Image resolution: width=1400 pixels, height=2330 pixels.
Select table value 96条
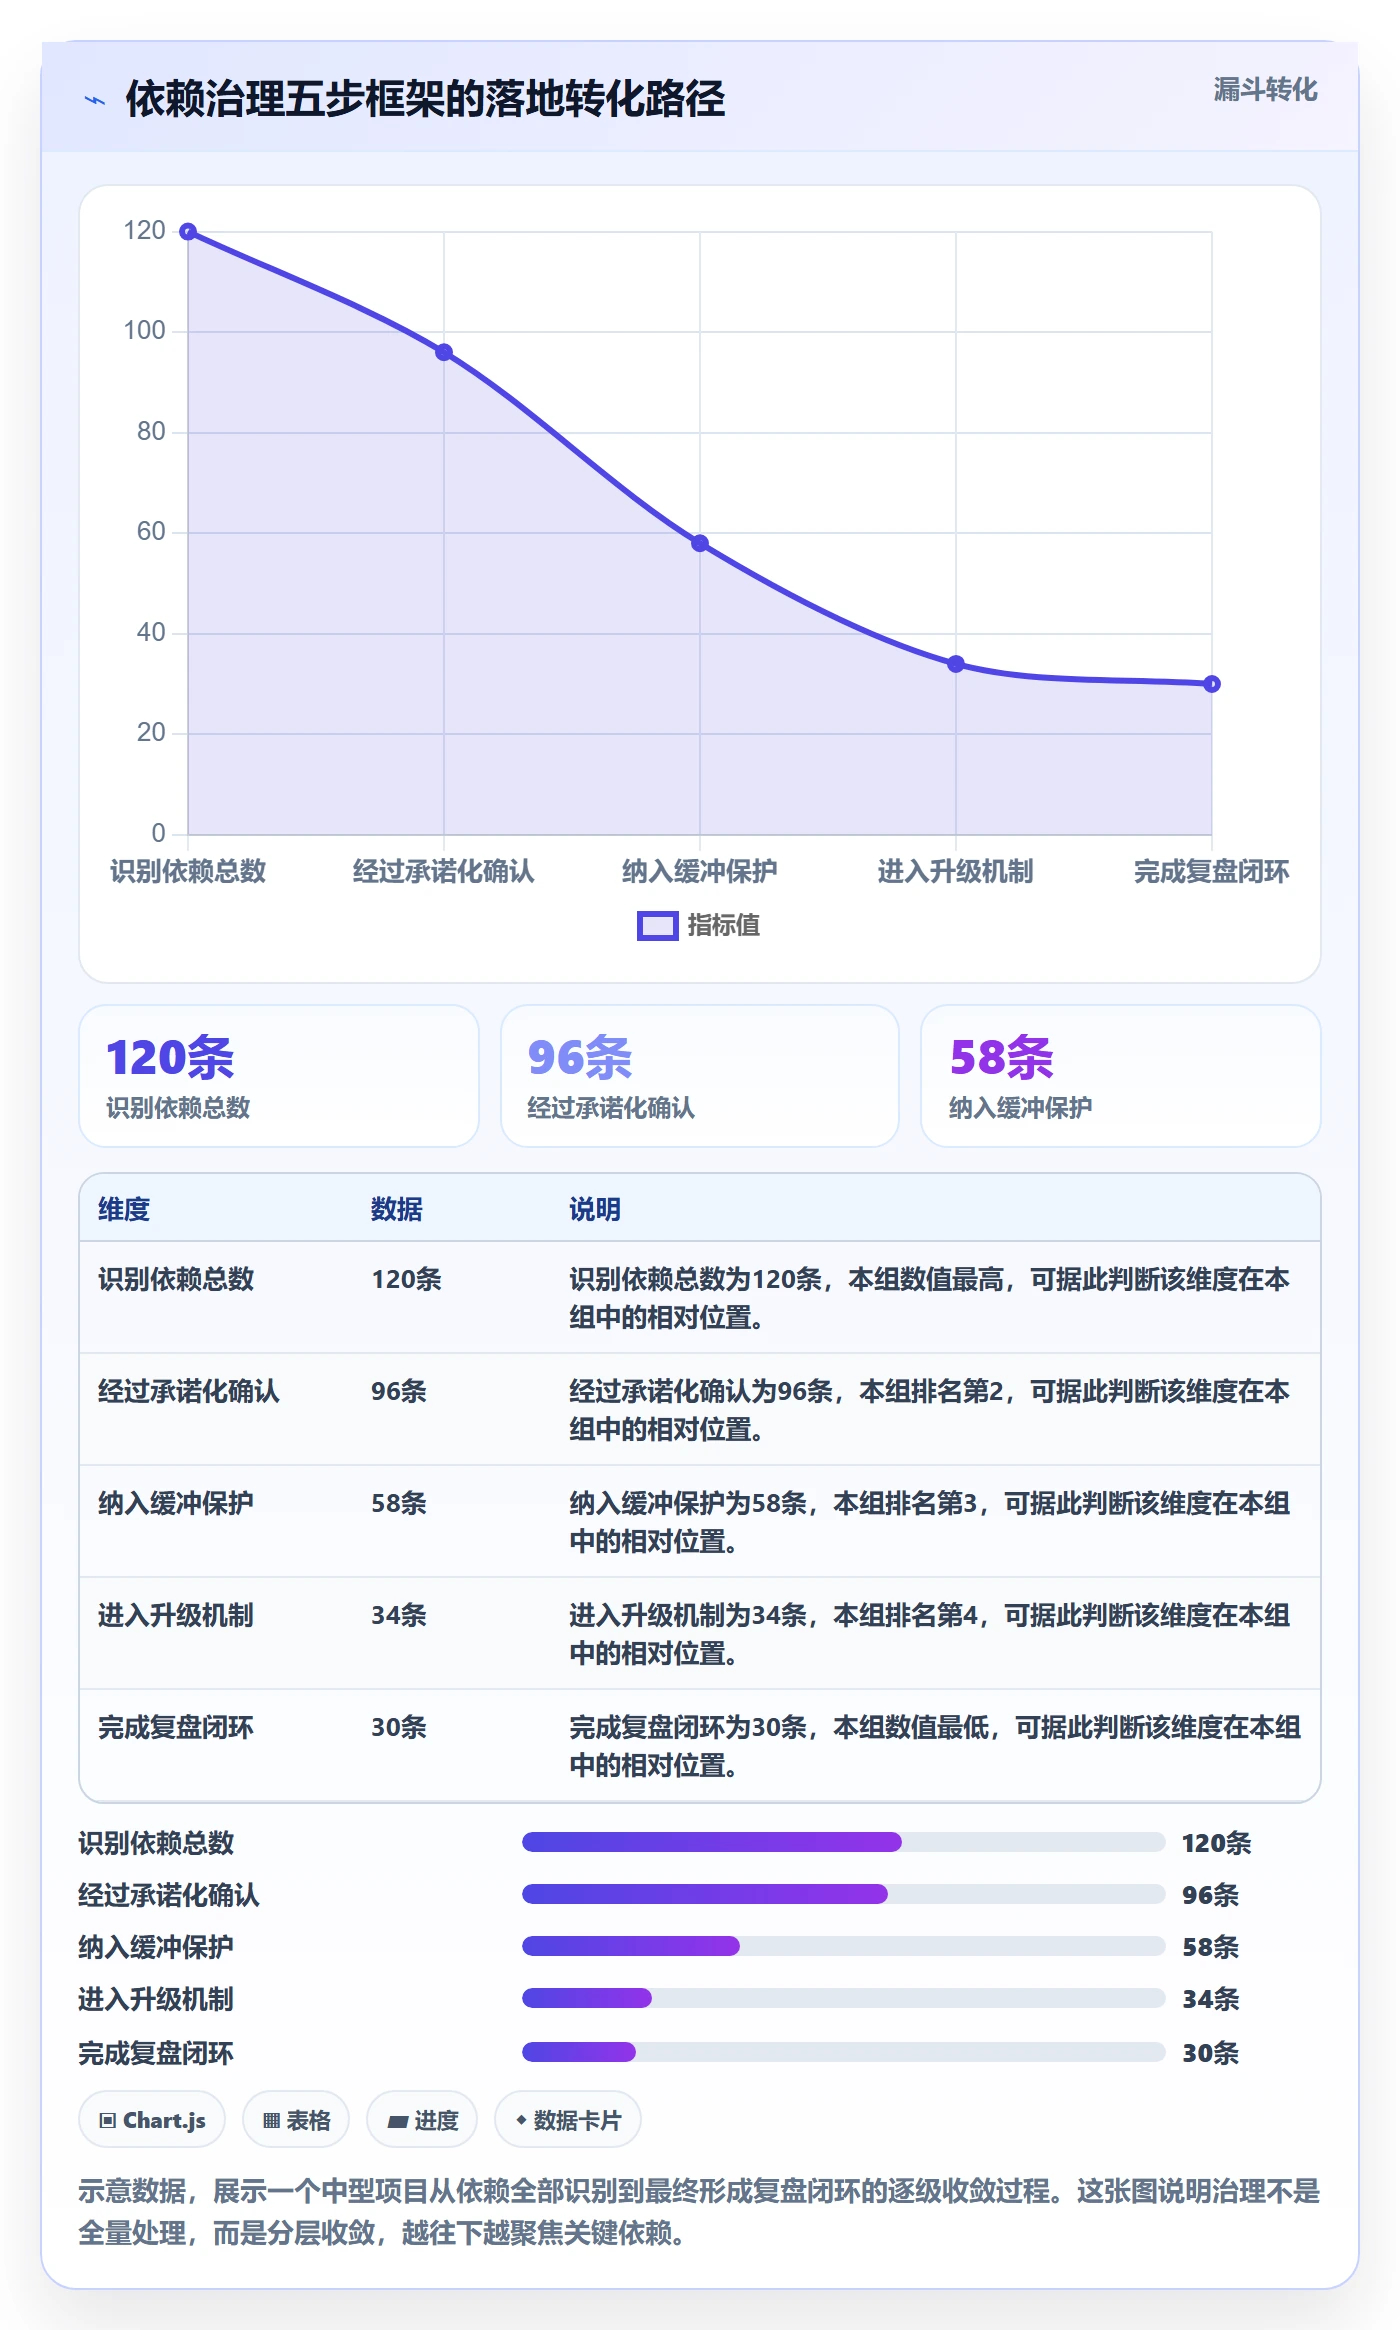pyautogui.click(x=399, y=1391)
